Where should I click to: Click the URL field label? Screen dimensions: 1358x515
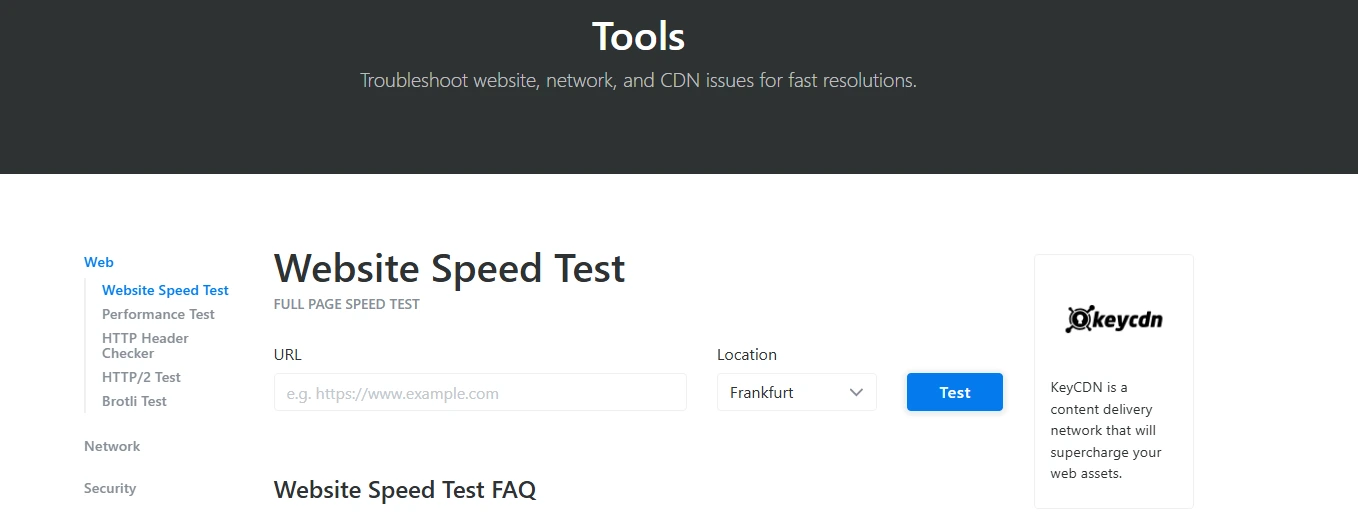287,354
